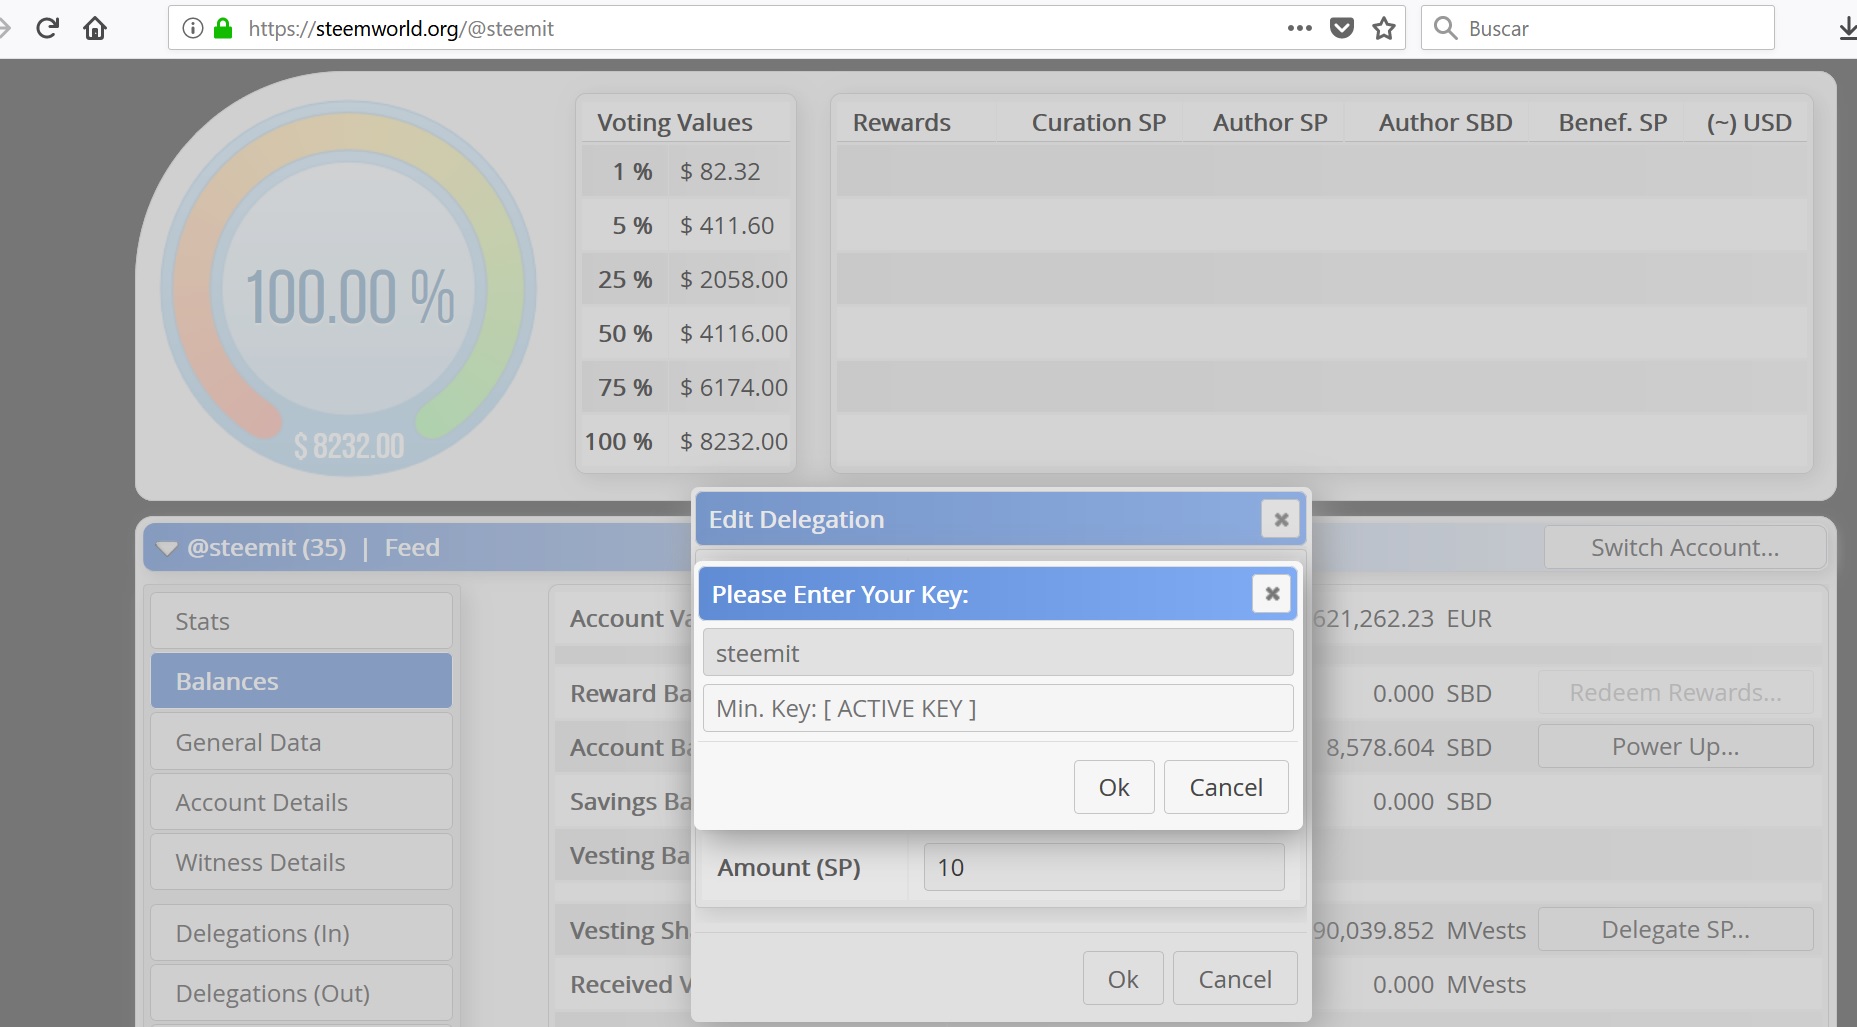Click the Min. Key ACTIVE KEY field
This screenshot has height=1027, width=1857.
click(998, 708)
